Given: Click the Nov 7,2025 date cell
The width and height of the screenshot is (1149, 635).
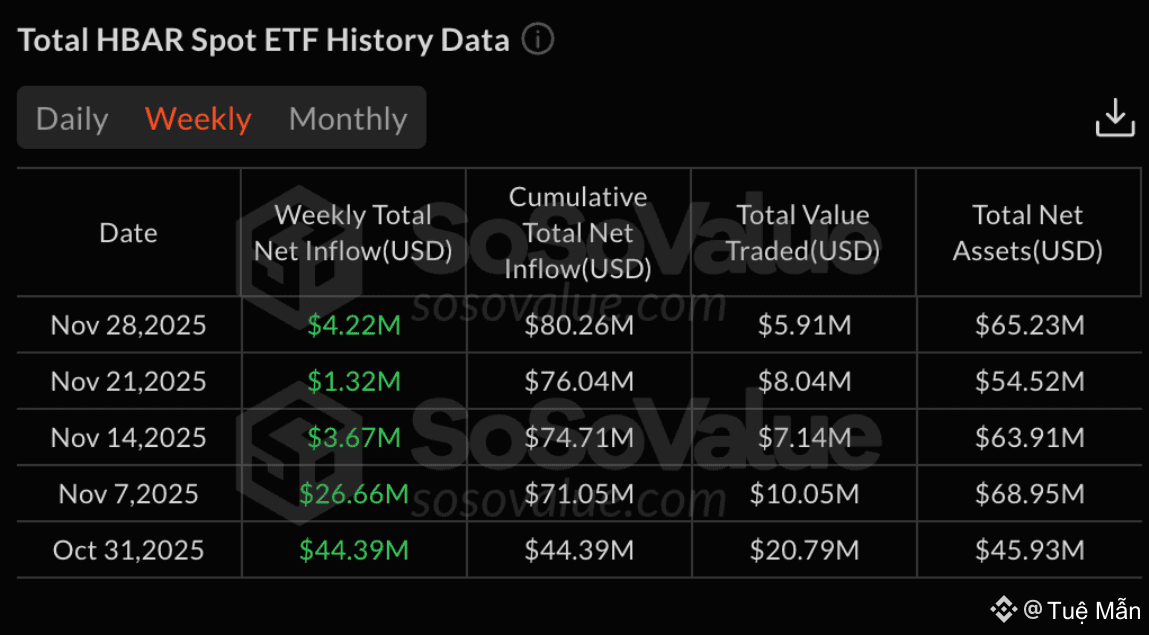Looking at the screenshot, I should [x=128, y=493].
